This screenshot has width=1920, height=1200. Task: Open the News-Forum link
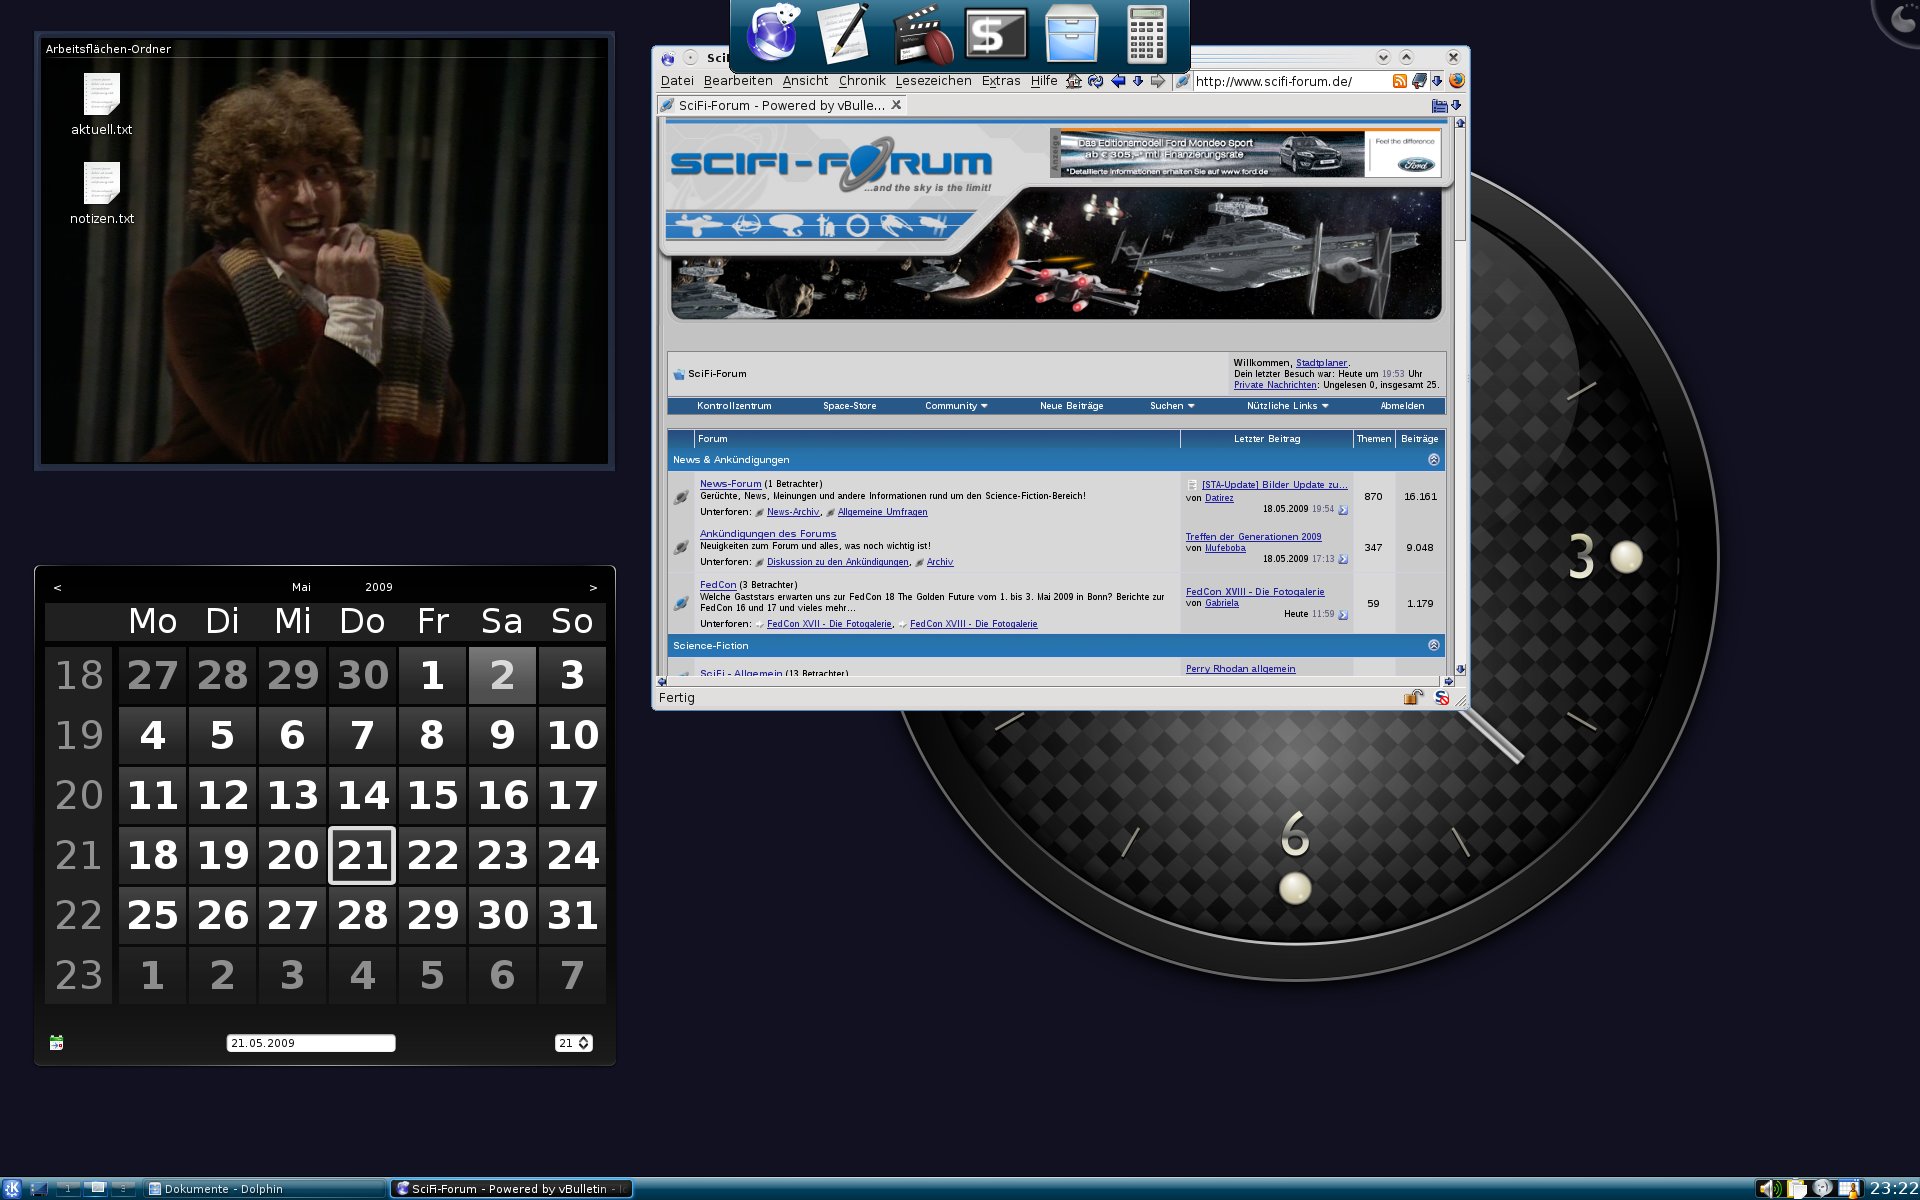point(730,484)
